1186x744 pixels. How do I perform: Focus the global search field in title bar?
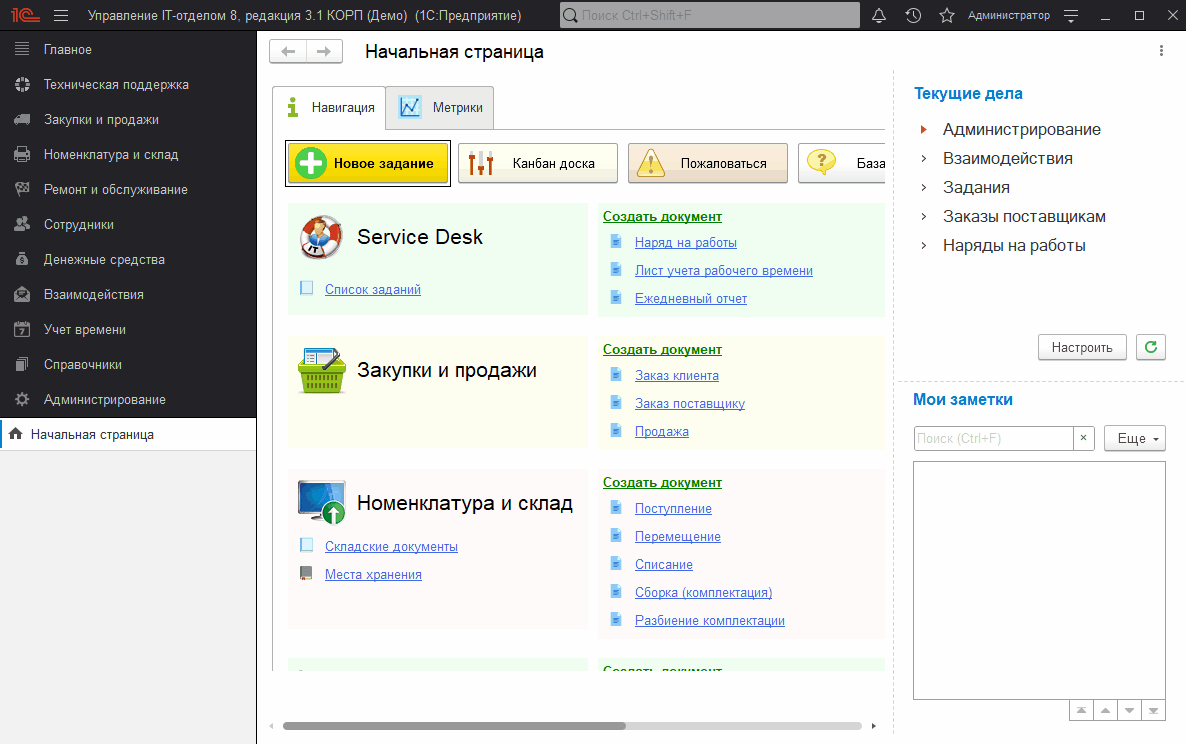(708, 16)
